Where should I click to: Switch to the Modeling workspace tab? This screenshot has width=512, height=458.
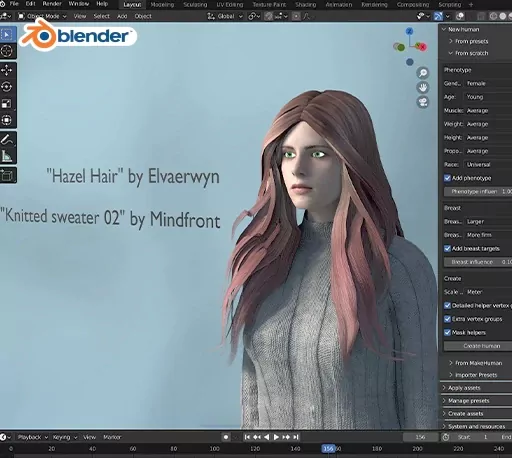[162, 5]
